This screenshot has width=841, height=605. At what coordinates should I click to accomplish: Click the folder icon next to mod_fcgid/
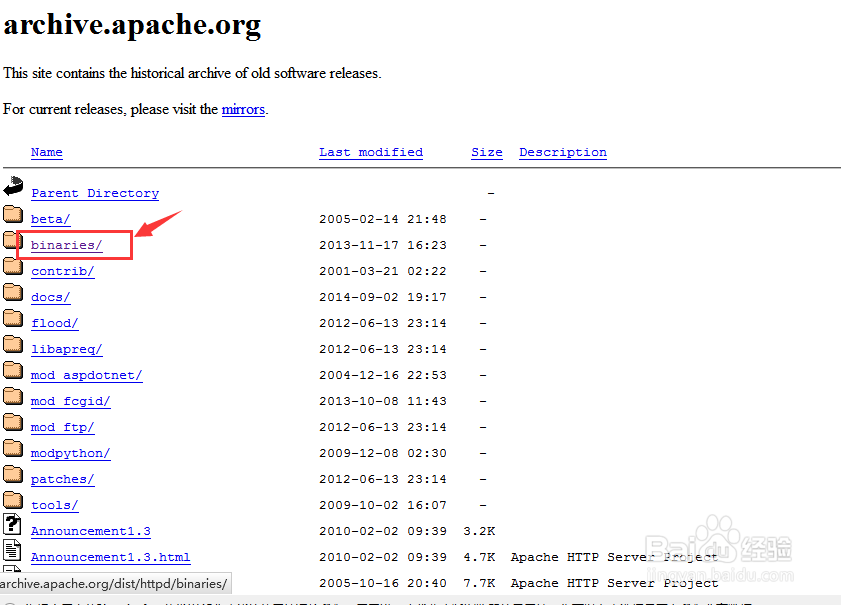coord(13,396)
